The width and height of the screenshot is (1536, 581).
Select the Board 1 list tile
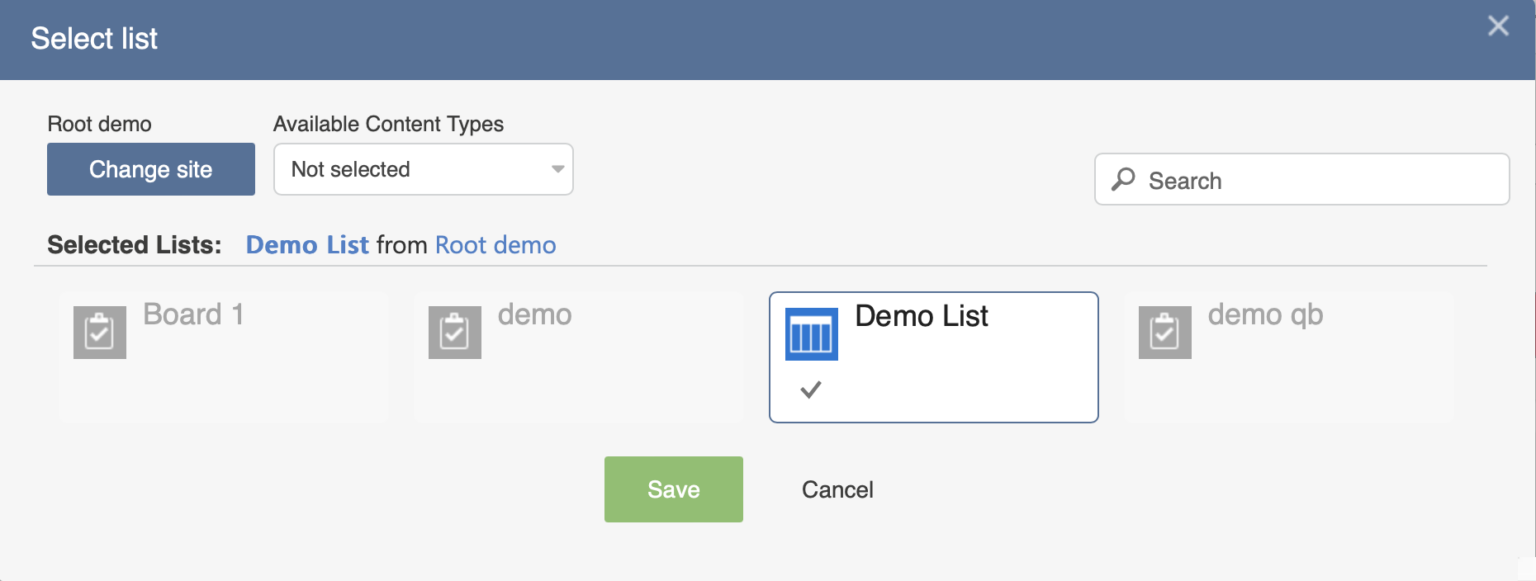tap(223, 357)
